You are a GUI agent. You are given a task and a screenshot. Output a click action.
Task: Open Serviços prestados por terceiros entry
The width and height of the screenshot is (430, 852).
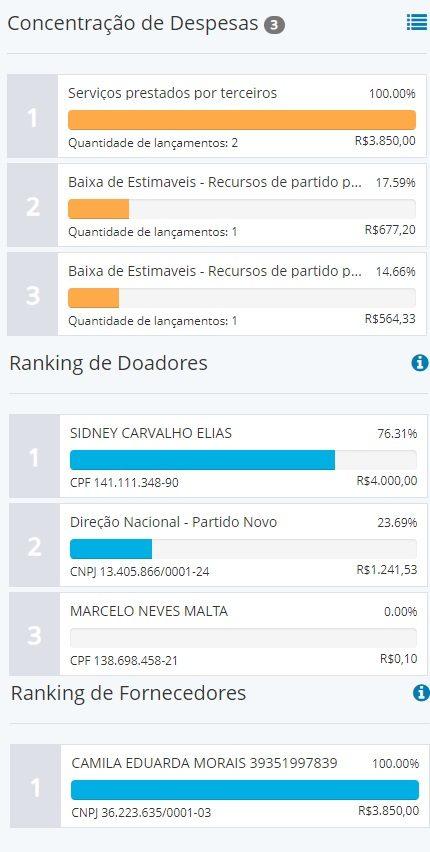(x=242, y=116)
